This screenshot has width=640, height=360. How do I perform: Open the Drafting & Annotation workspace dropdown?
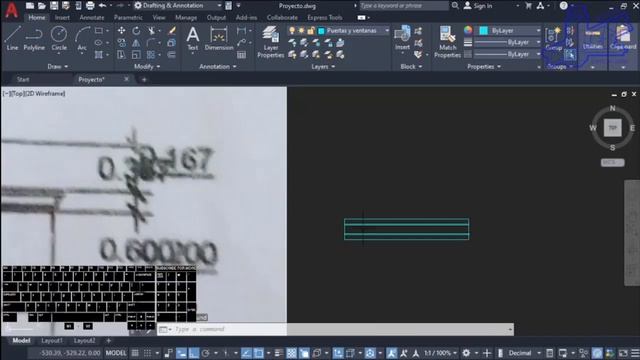pyautogui.click(x=178, y=6)
